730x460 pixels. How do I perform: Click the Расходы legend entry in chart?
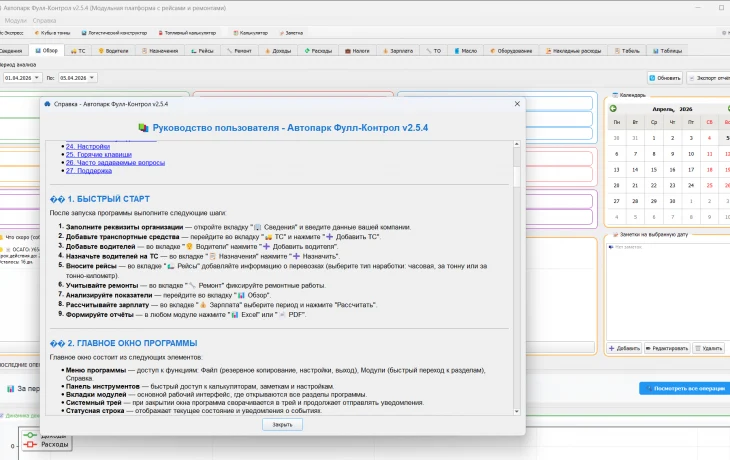coord(46,444)
